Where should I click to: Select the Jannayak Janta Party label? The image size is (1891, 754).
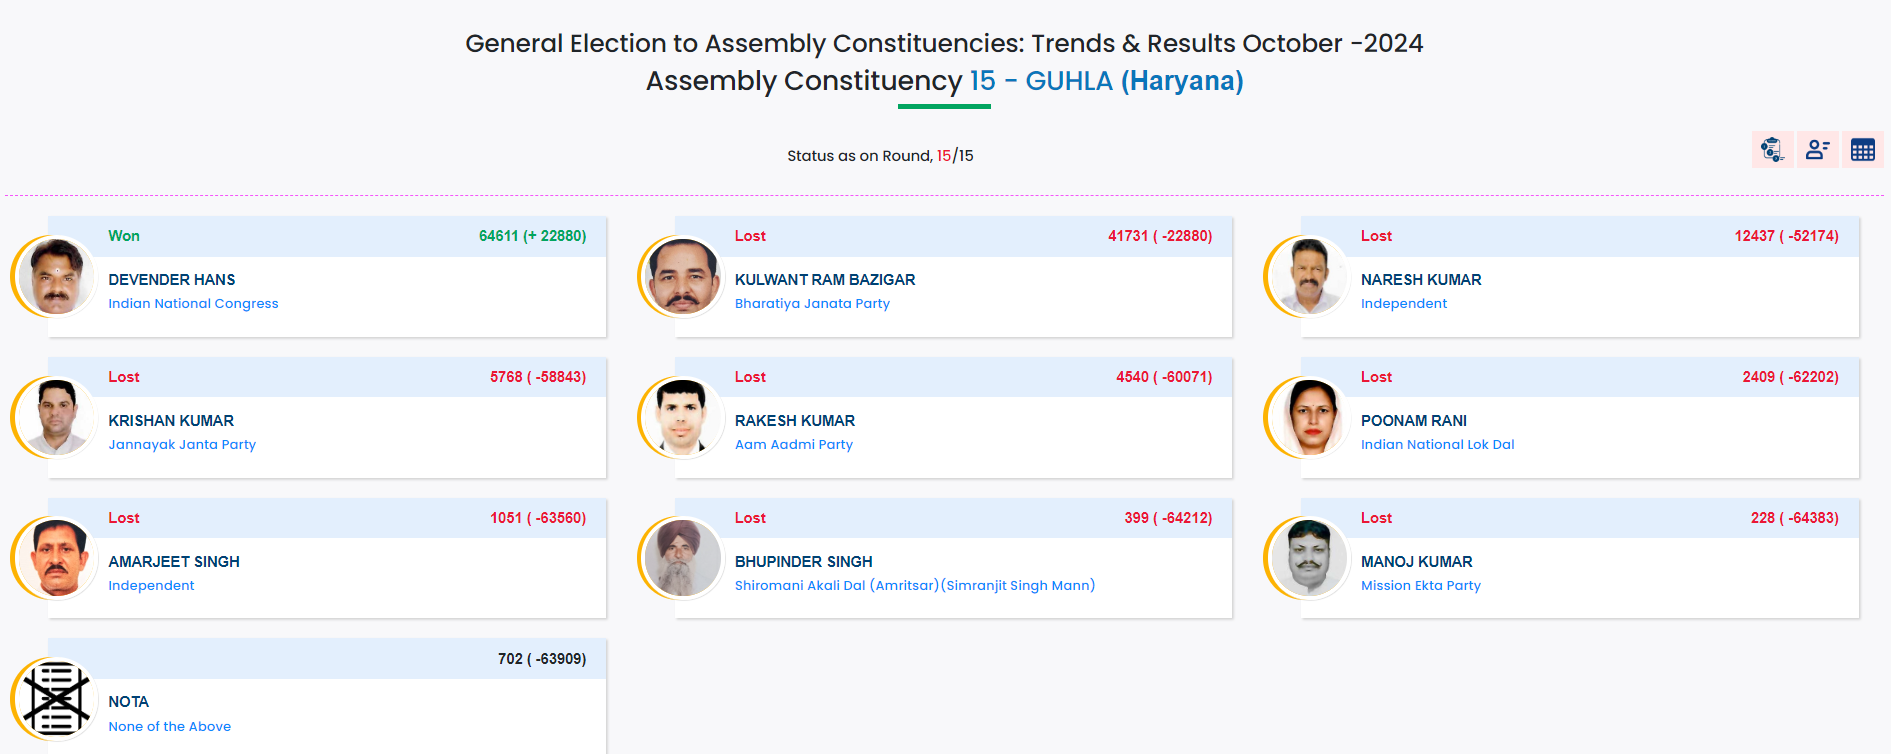pos(182,445)
